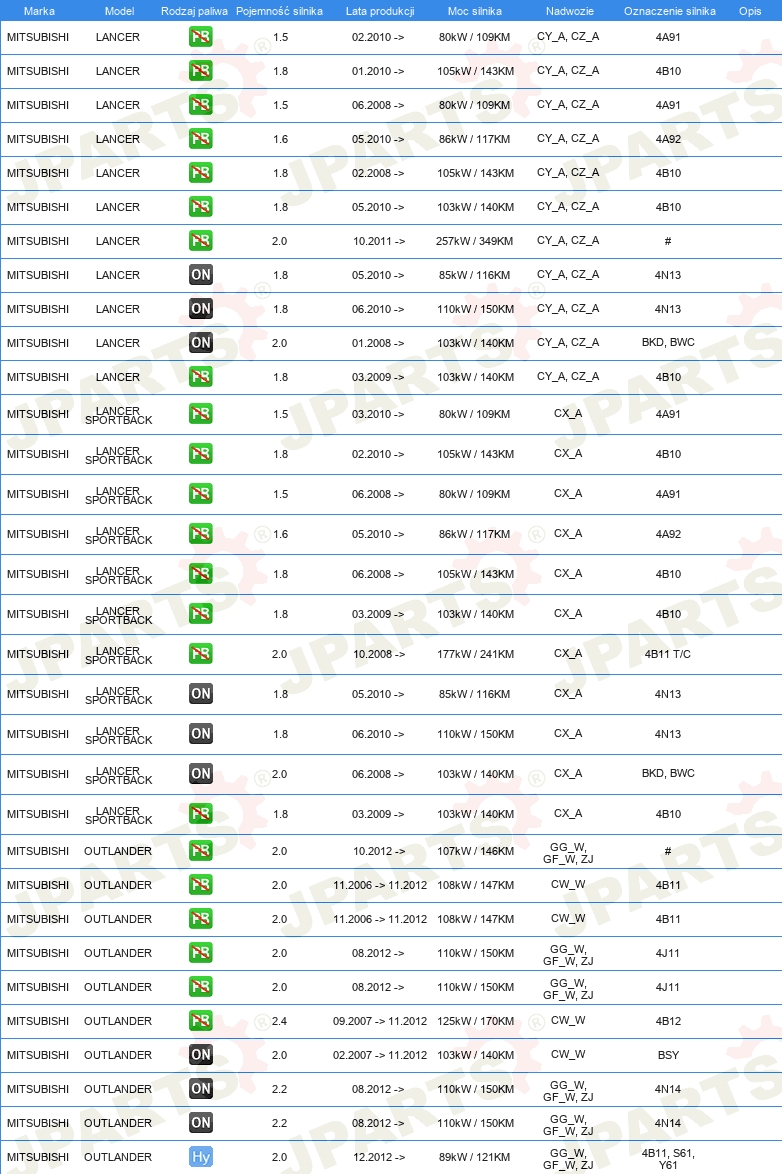Image resolution: width=782 pixels, height=1174 pixels.
Task: Click petrol icon in Lancer Sportback 177kW row
Action: coord(200,654)
